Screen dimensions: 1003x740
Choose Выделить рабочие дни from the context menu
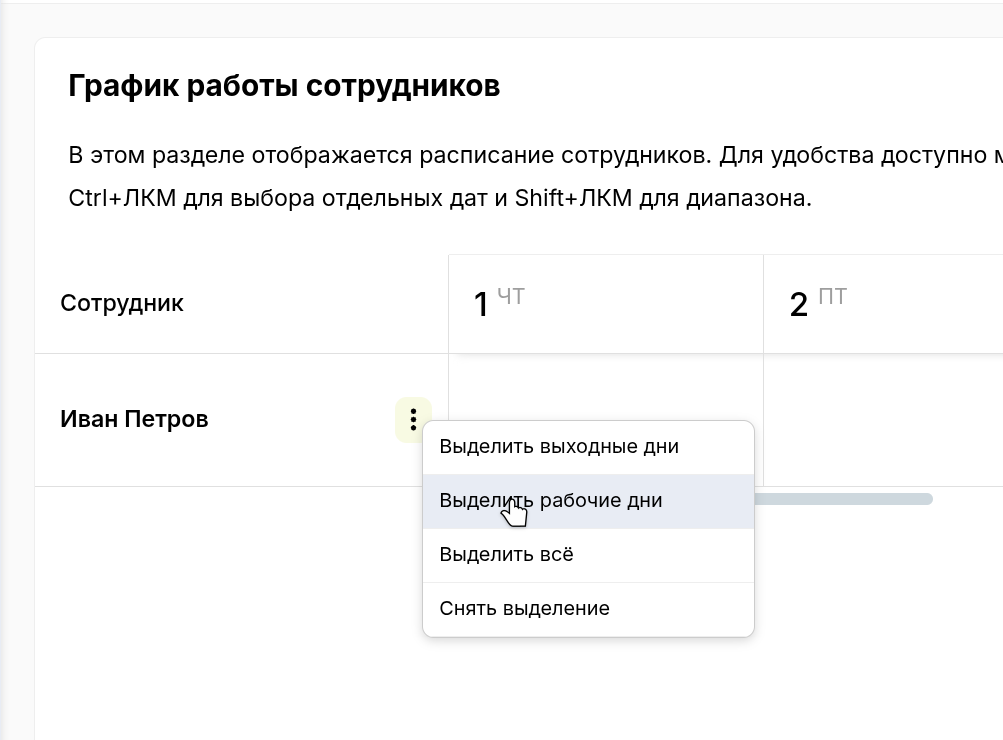pyautogui.click(x=550, y=500)
